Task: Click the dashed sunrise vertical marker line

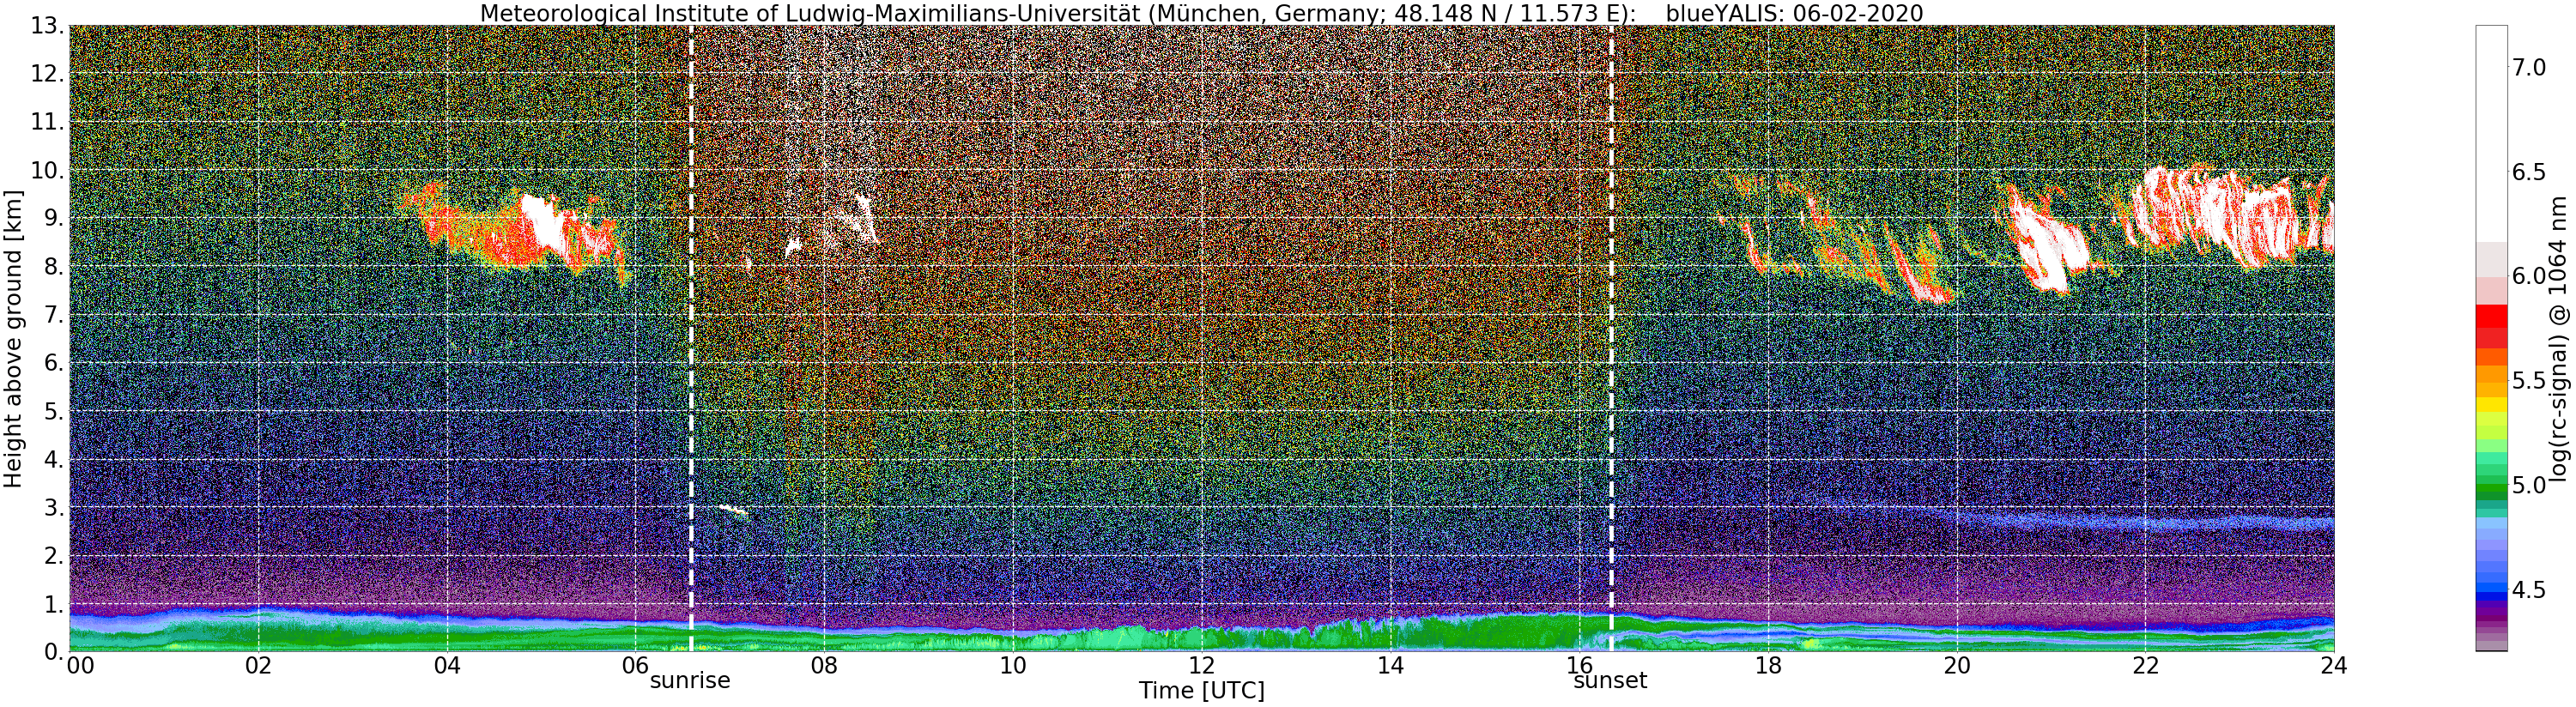Action: click(691, 338)
